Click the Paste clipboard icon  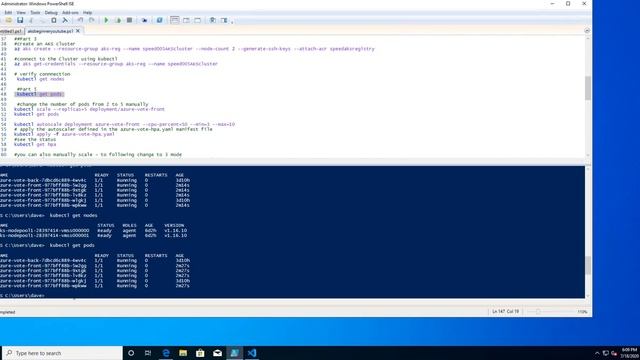(x=53, y=20)
